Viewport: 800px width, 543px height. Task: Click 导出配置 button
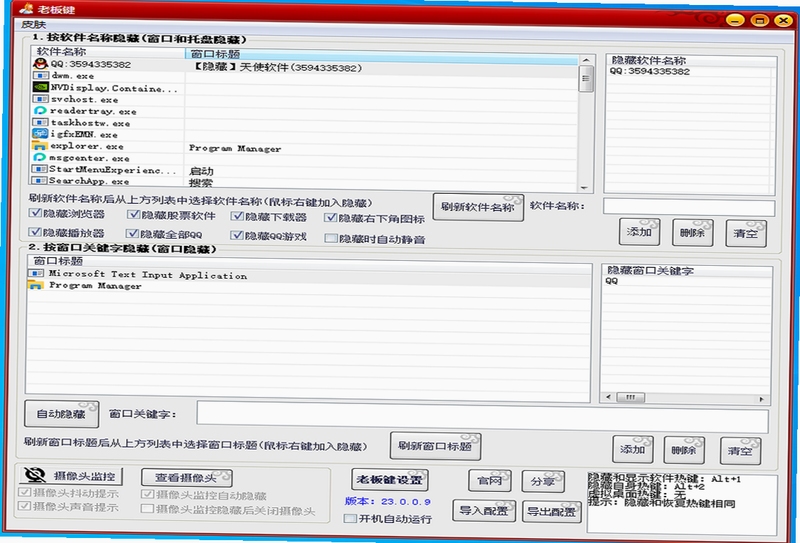(x=552, y=511)
